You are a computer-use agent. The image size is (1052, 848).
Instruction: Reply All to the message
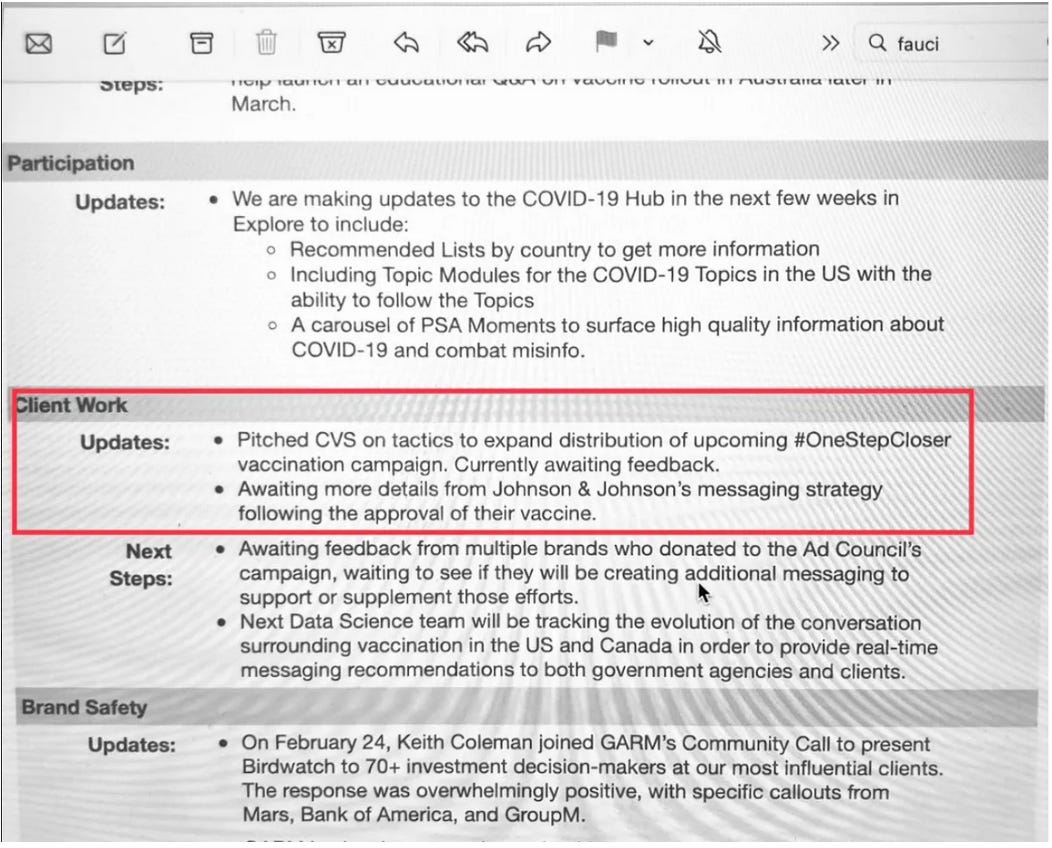click(472, 42)
